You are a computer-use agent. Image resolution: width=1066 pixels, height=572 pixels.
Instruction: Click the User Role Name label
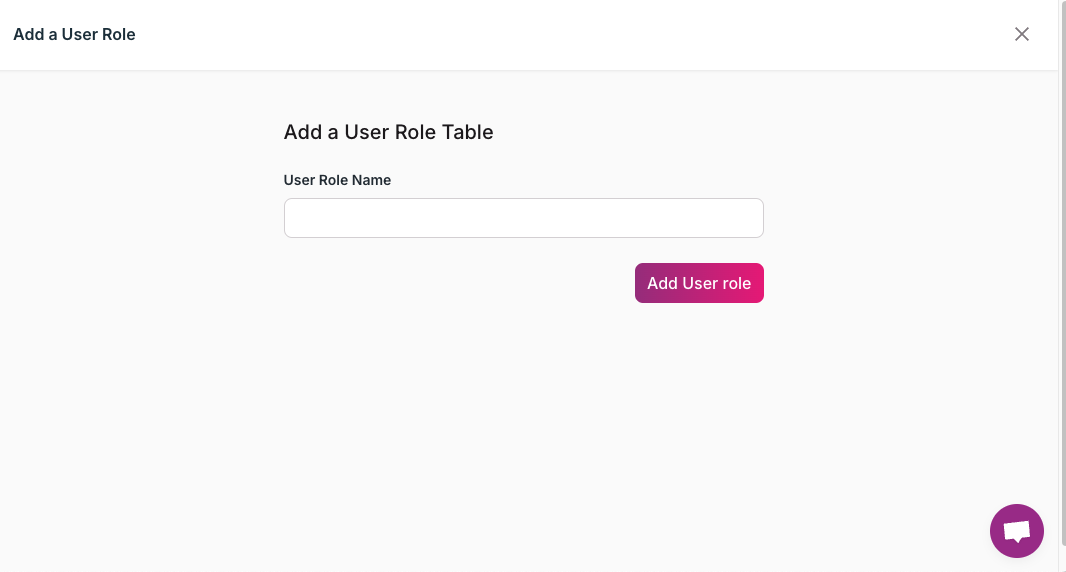(x=337, y=180)
